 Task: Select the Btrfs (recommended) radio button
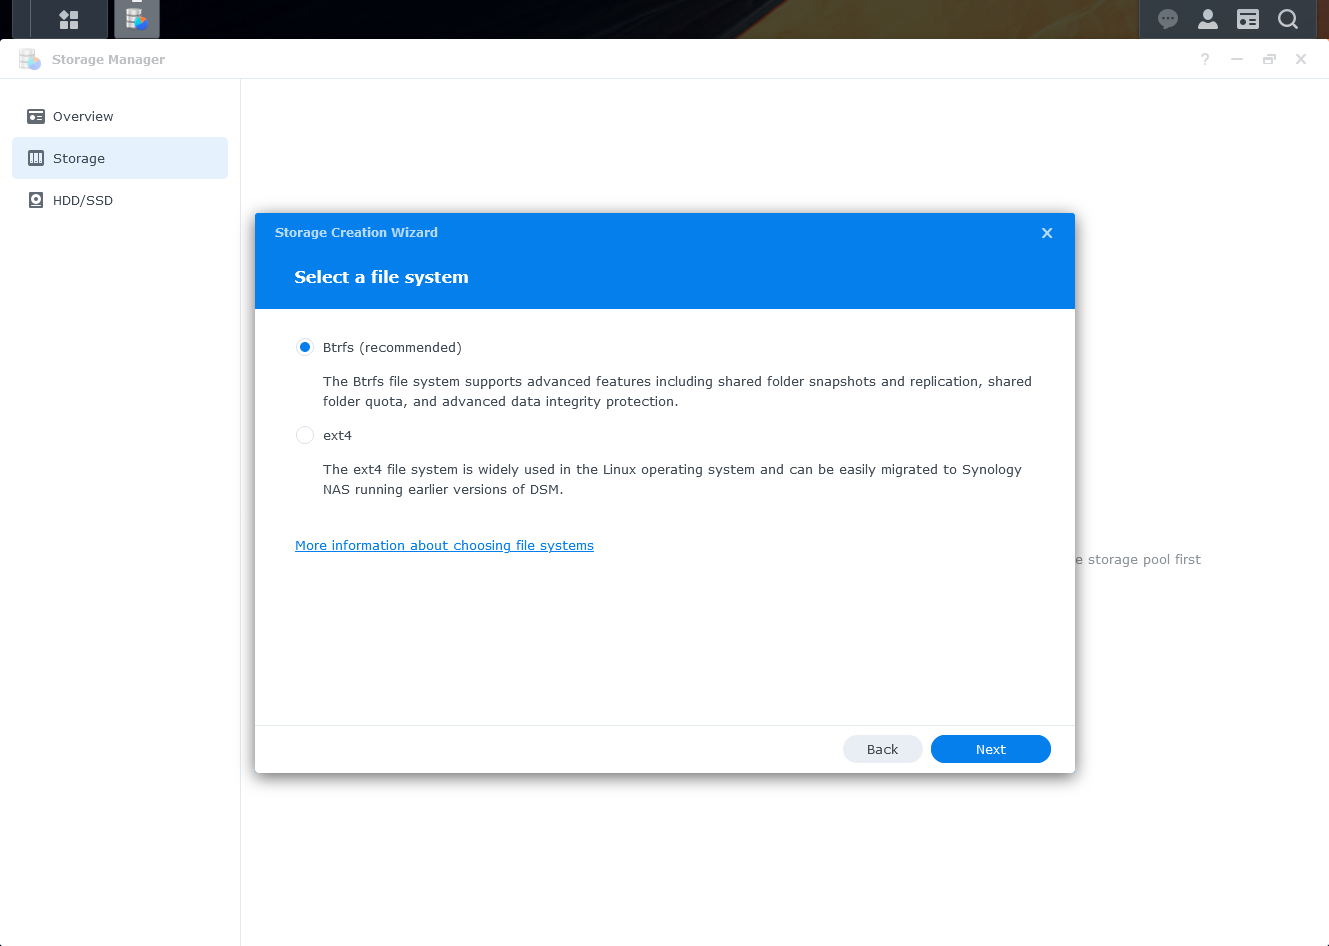305,347
